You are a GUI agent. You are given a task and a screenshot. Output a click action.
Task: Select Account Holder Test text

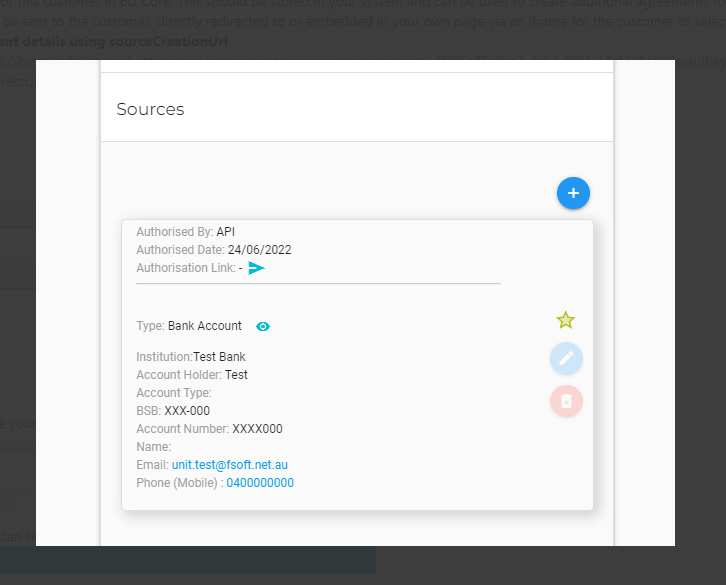click(192, 375)
